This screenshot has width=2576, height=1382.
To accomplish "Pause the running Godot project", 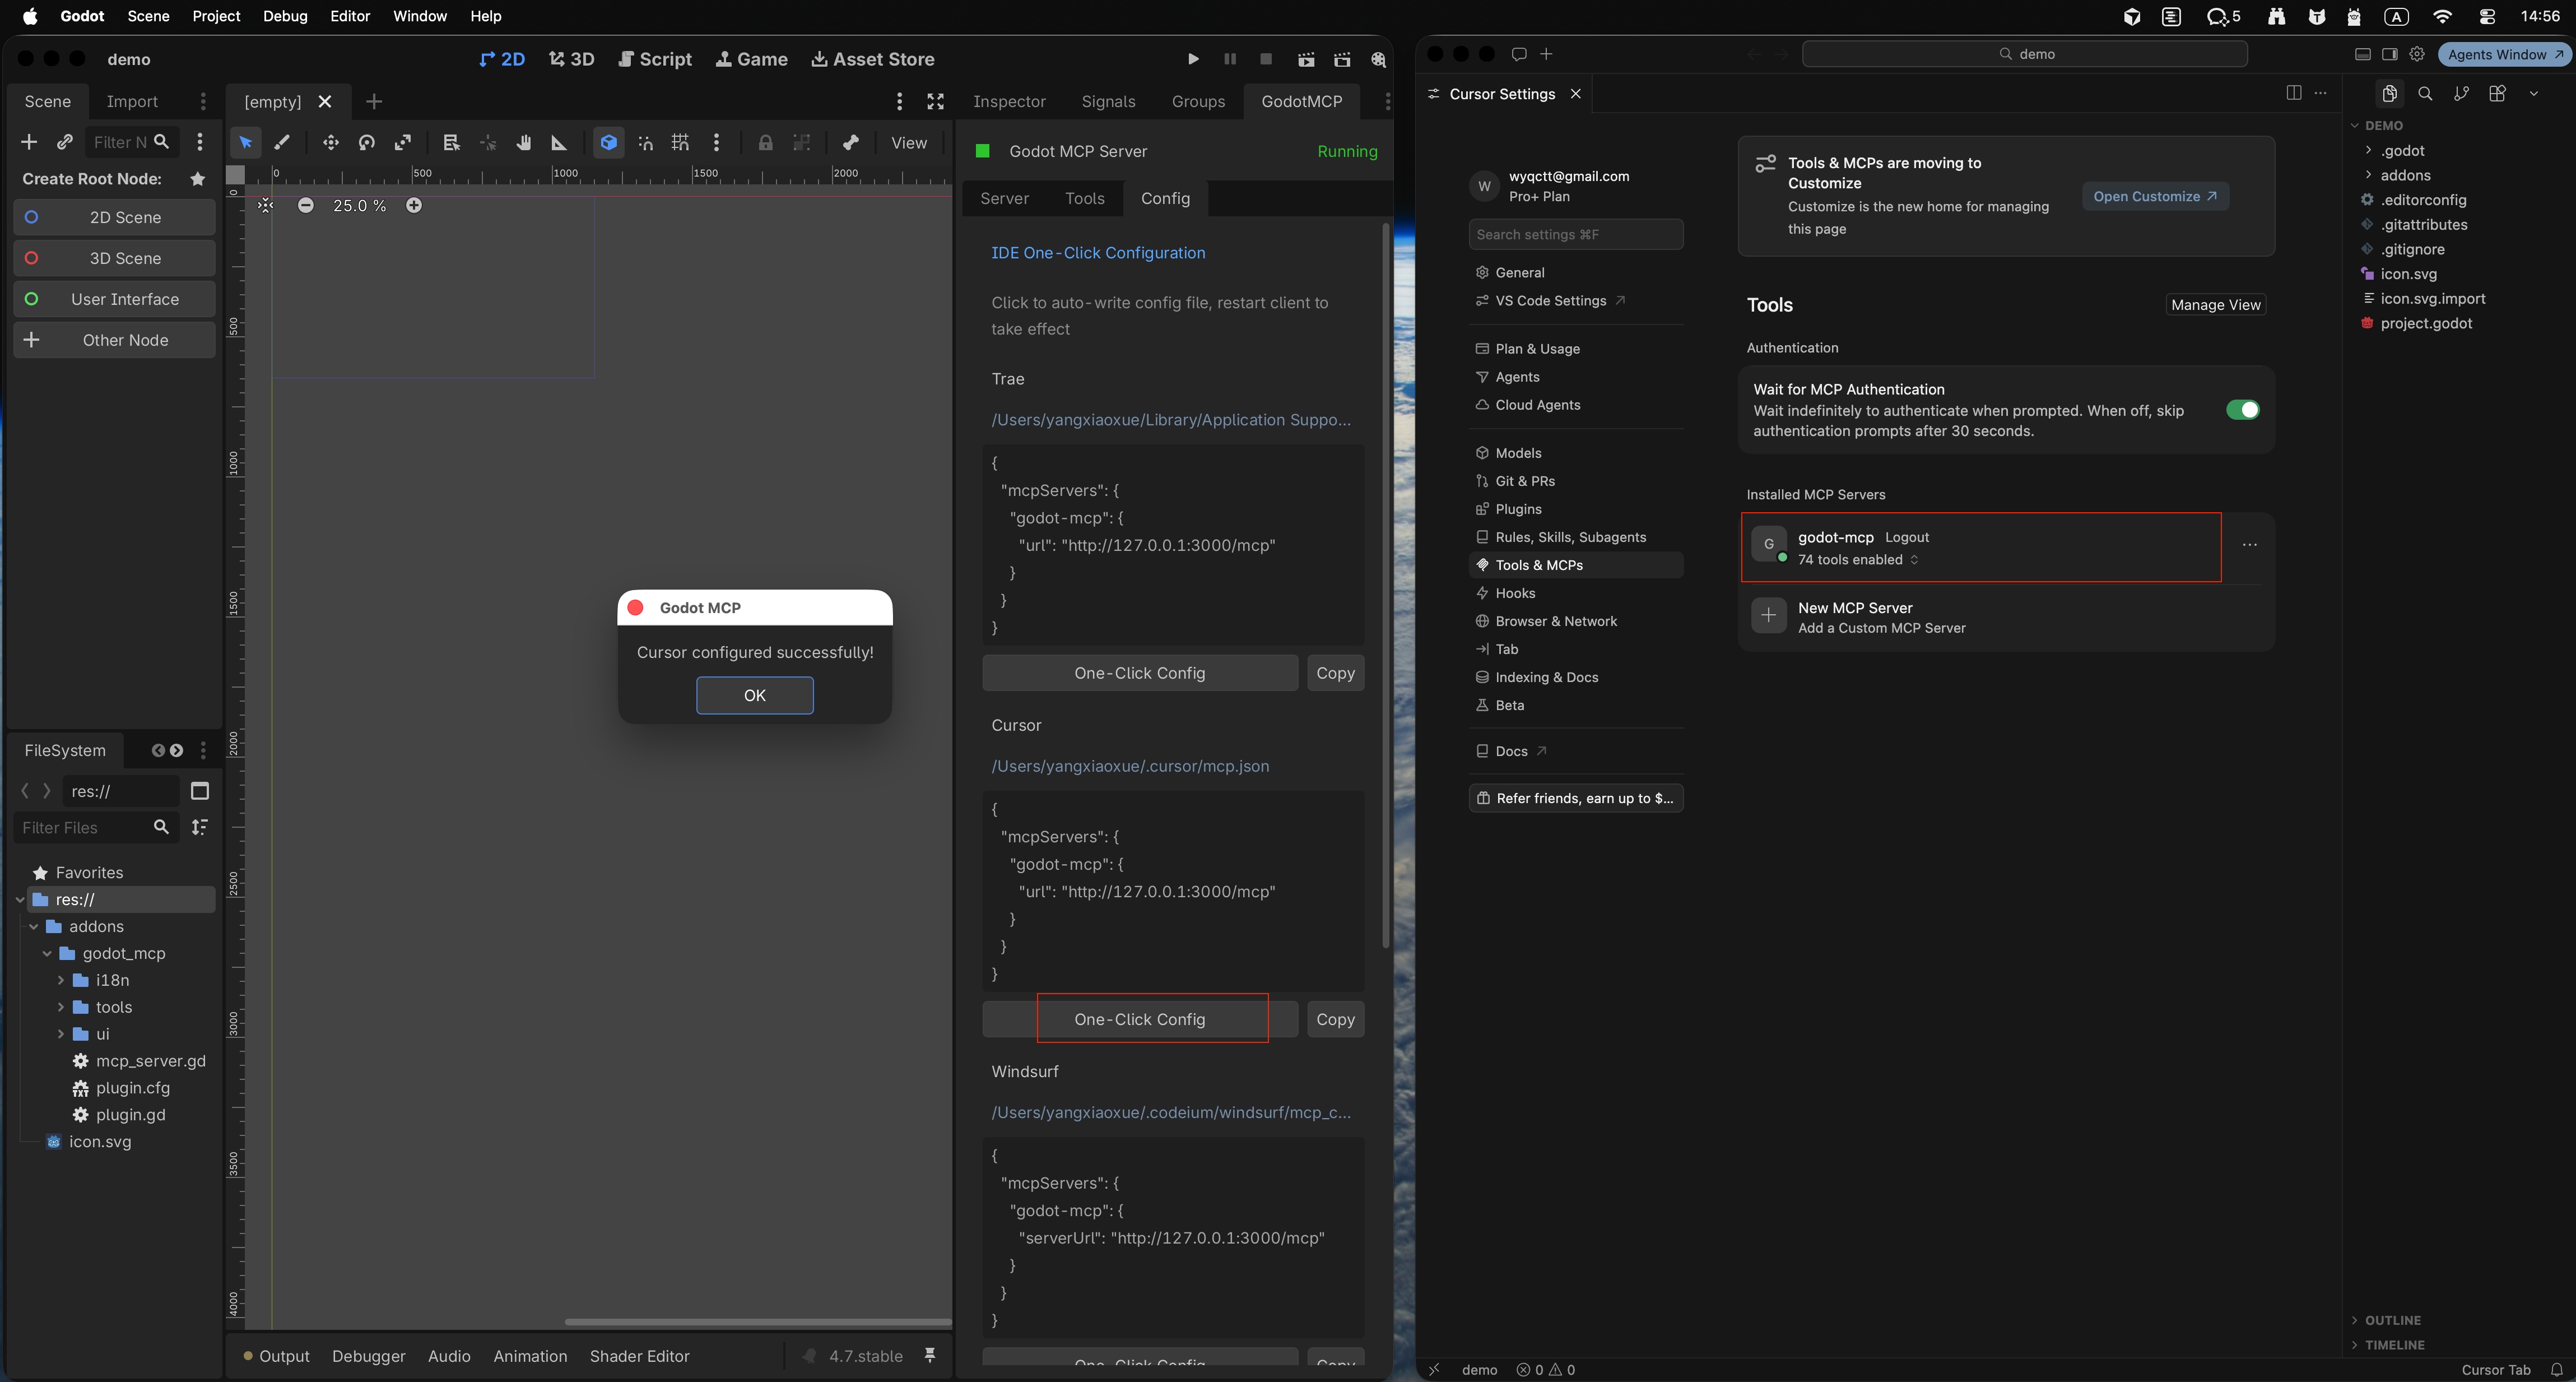I will click(x=1230, y=60).
